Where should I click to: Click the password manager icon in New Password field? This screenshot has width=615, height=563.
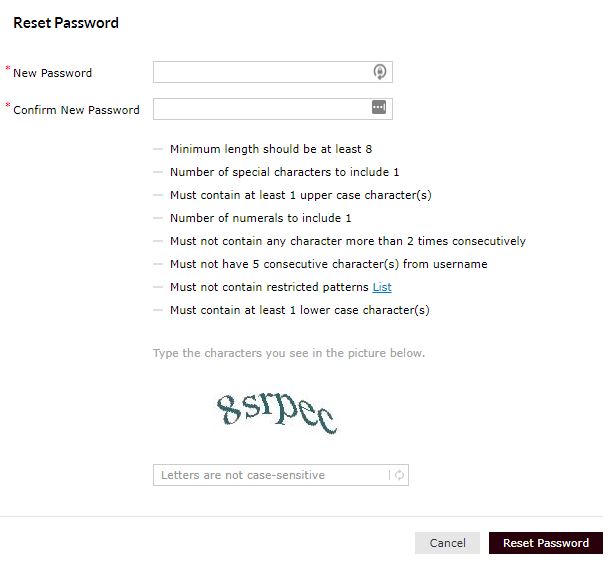tap(379, 72)
